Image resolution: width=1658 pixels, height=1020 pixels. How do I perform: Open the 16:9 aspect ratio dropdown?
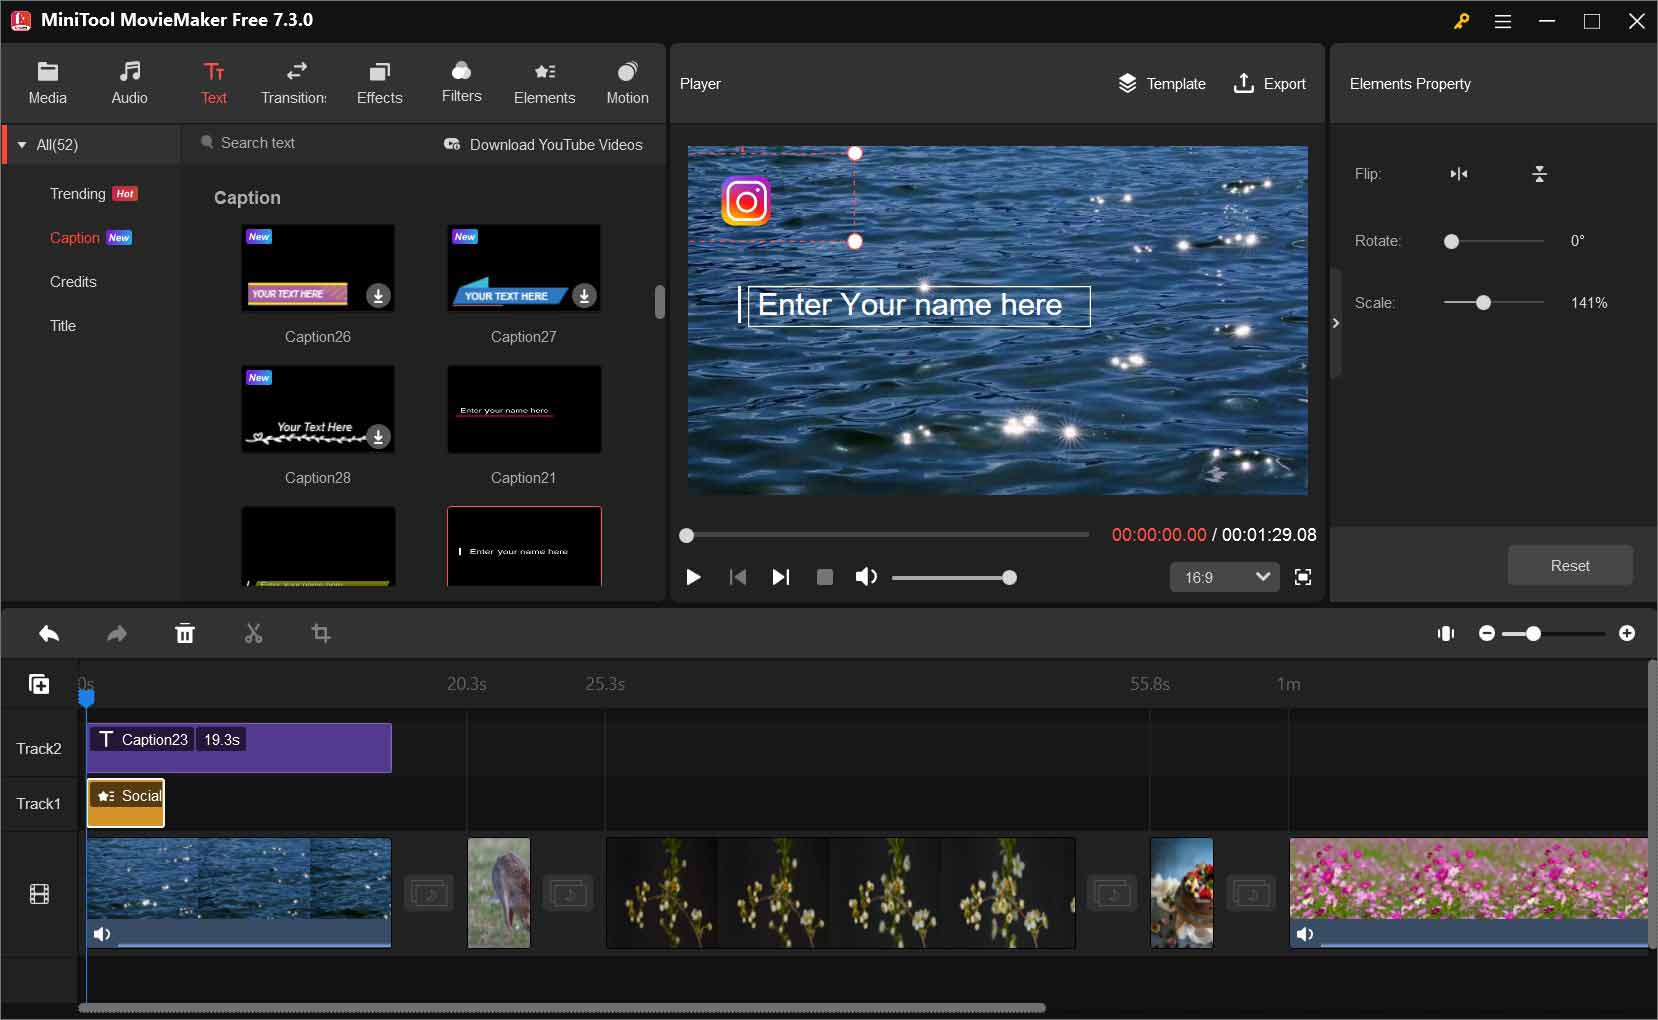click(x=1224, y=577)
